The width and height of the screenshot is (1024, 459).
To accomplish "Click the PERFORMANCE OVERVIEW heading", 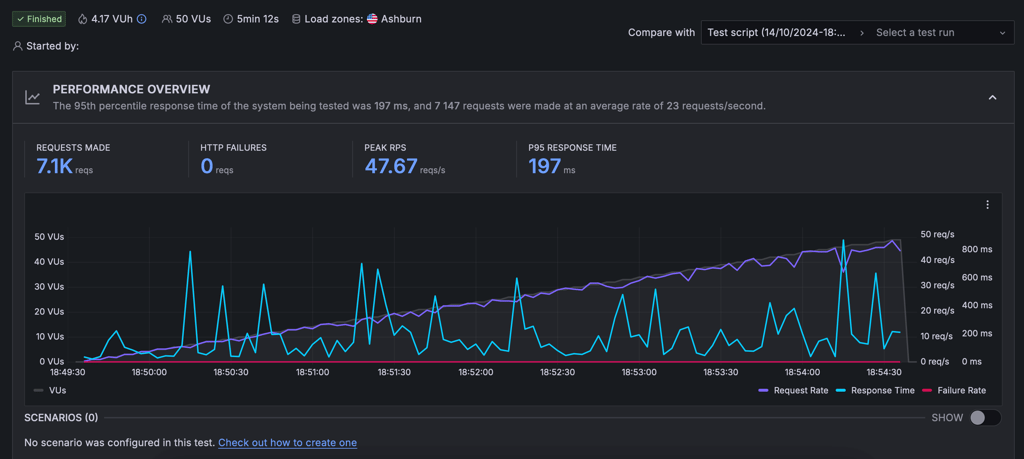I will pos(131,89).
